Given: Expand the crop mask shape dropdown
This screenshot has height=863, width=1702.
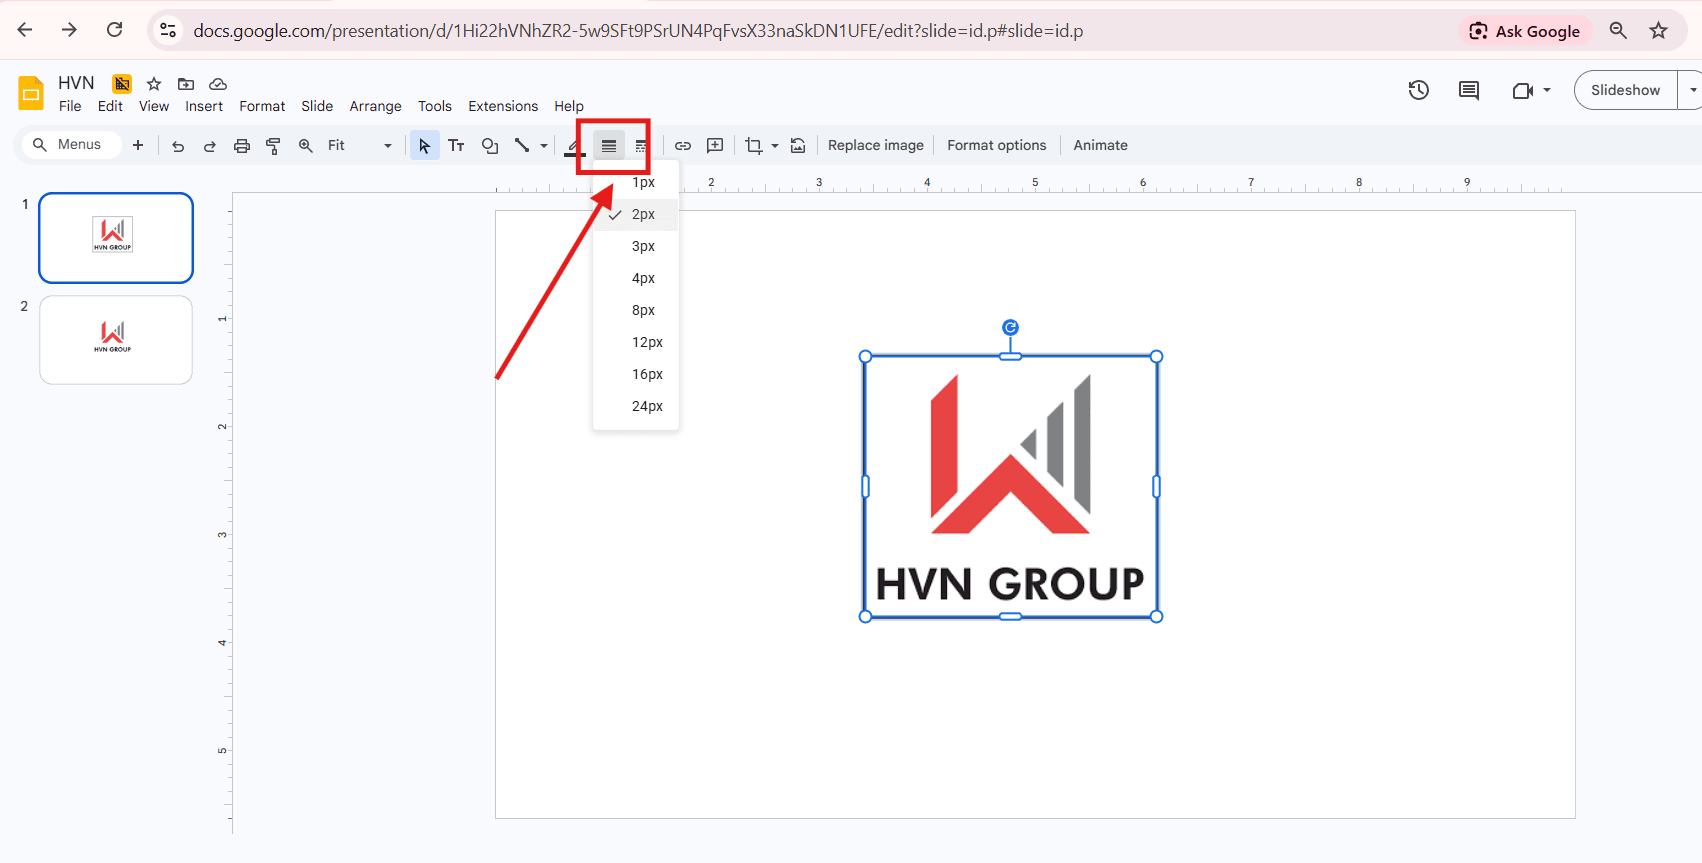Looking at the screenshot, I should (x=775, y=146).
